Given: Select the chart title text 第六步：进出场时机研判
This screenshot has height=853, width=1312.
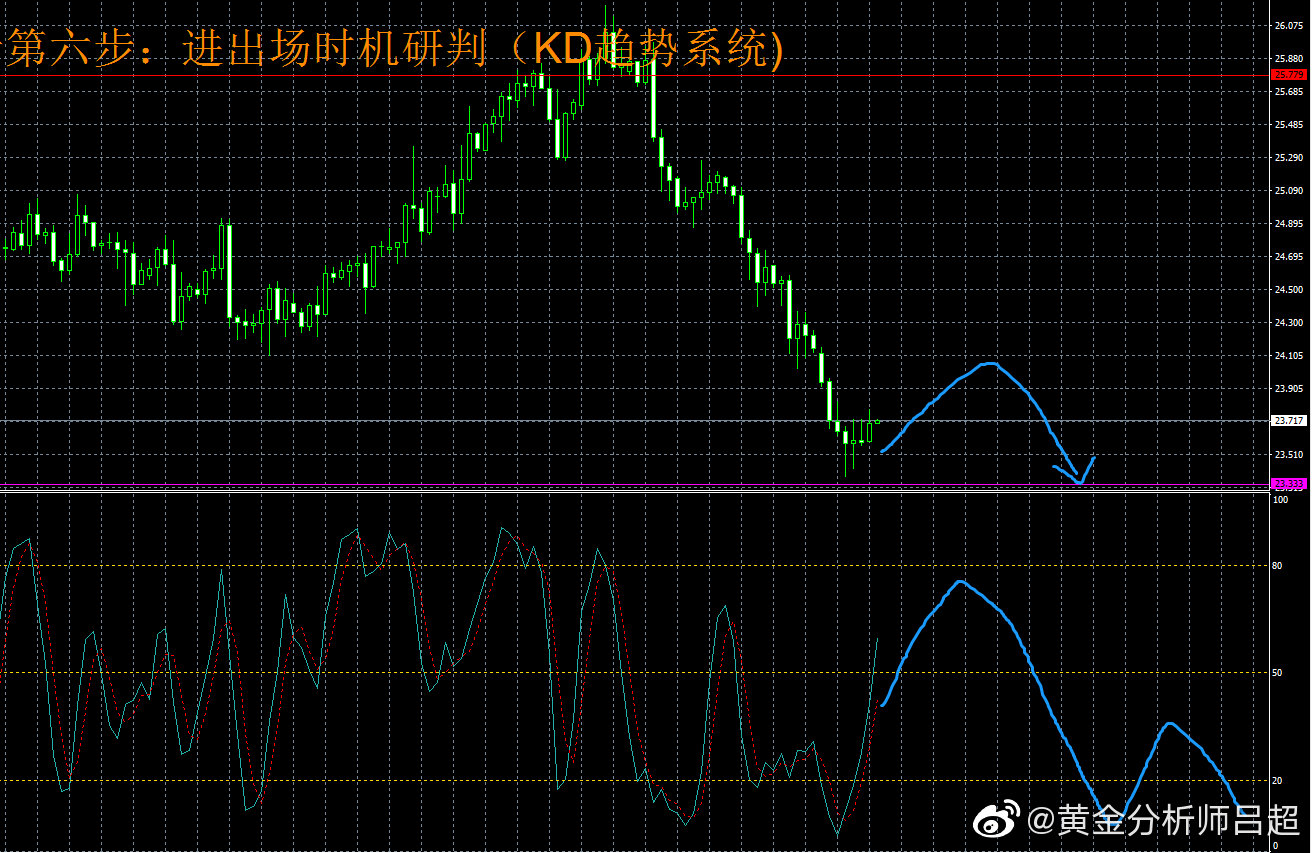Looking at the screenshot, I should click(x=245, y=49).
